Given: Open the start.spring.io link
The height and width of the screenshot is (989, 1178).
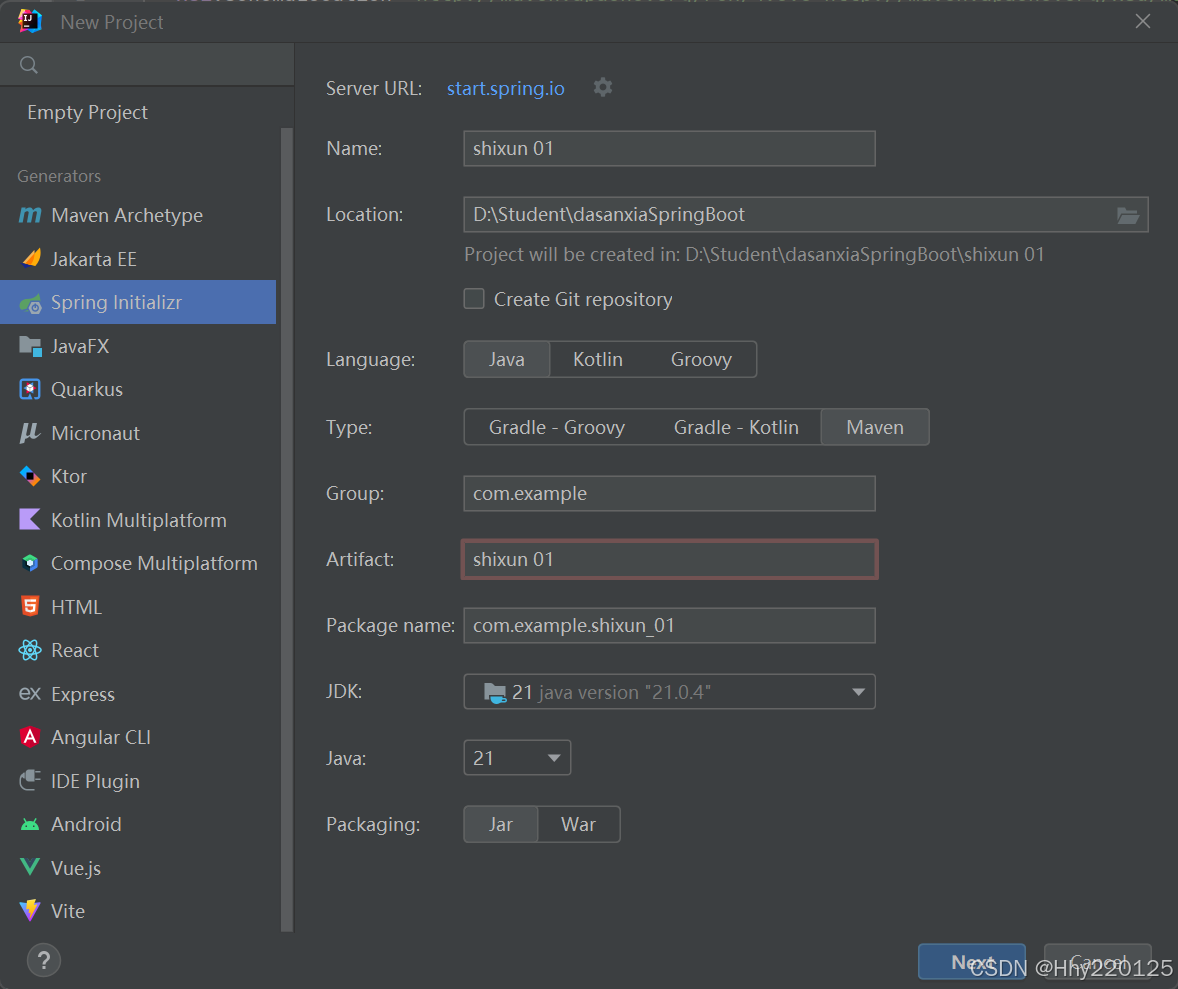Looking at the screenshot, I should tap(505, 88).
